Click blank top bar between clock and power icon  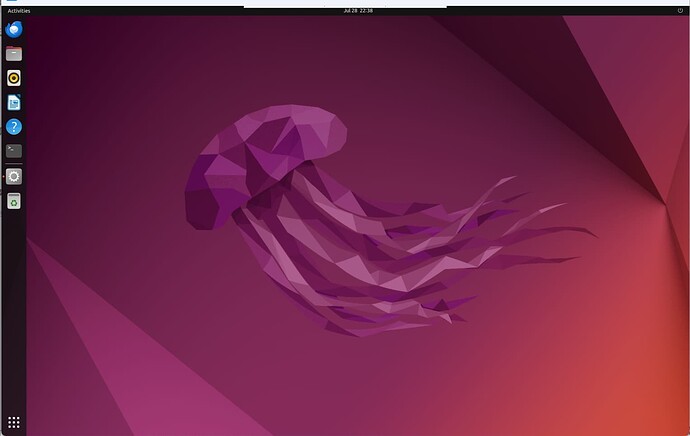pos(520,11)
